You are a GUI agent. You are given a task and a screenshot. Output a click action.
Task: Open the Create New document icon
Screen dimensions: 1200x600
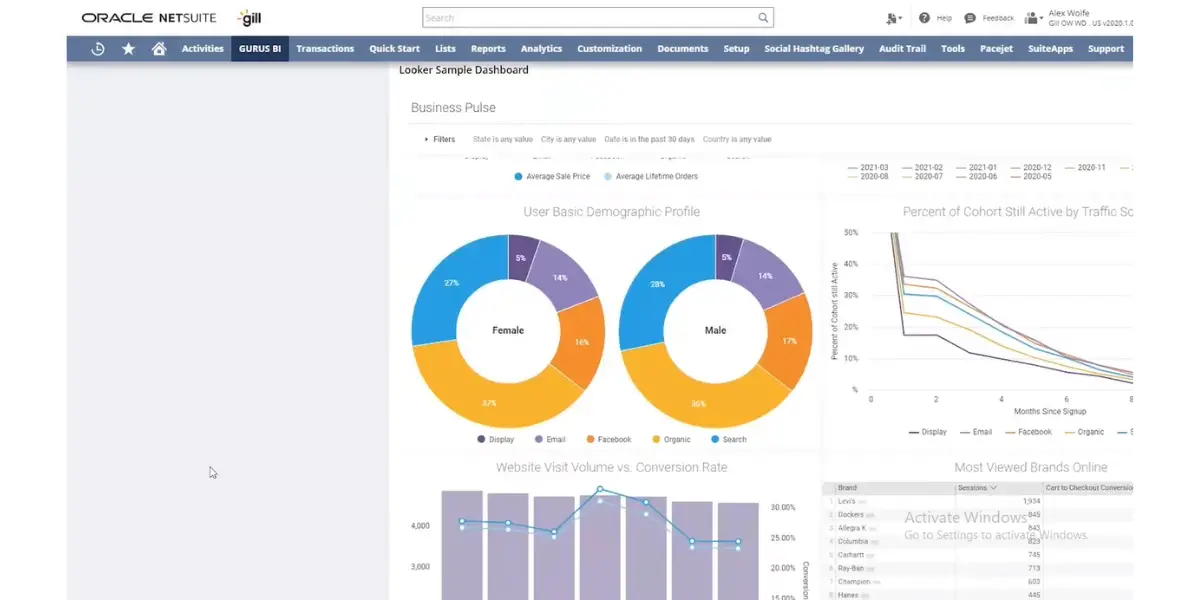pos(893,18)
